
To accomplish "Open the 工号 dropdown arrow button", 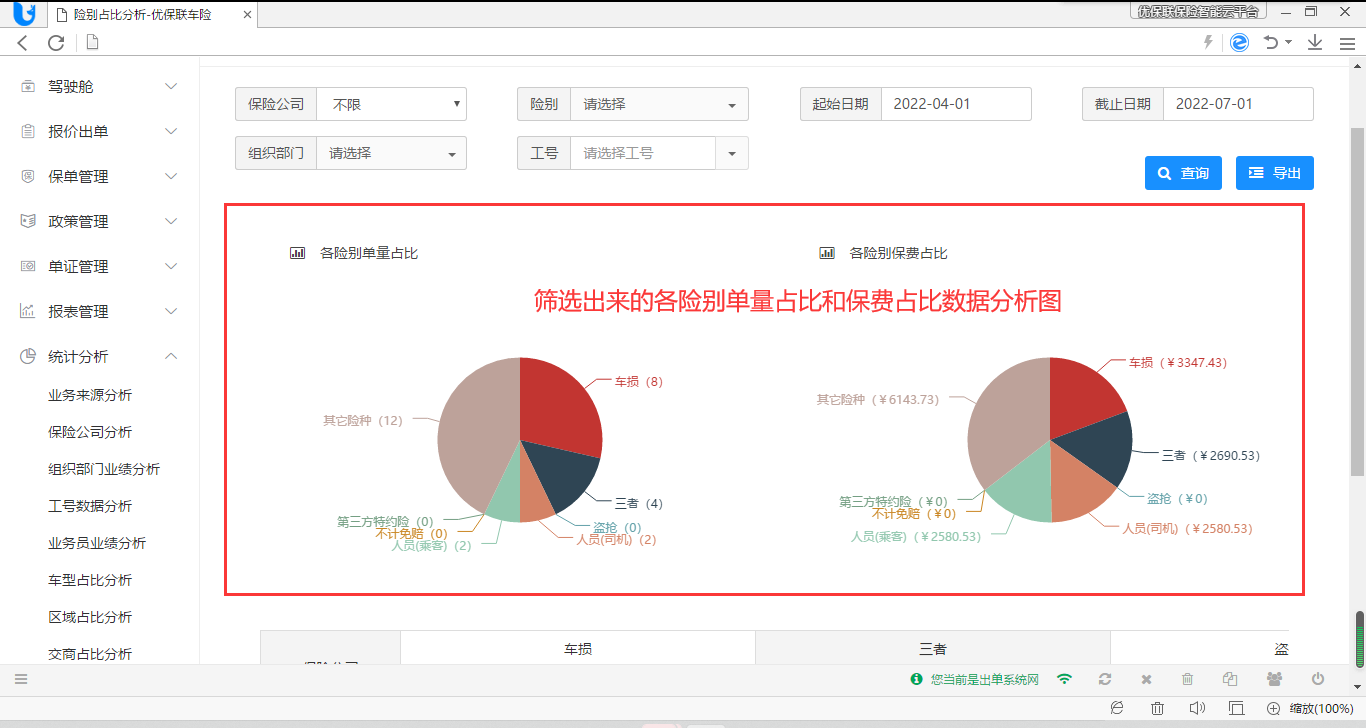I will pyautogui.click(x=732, y=153).
